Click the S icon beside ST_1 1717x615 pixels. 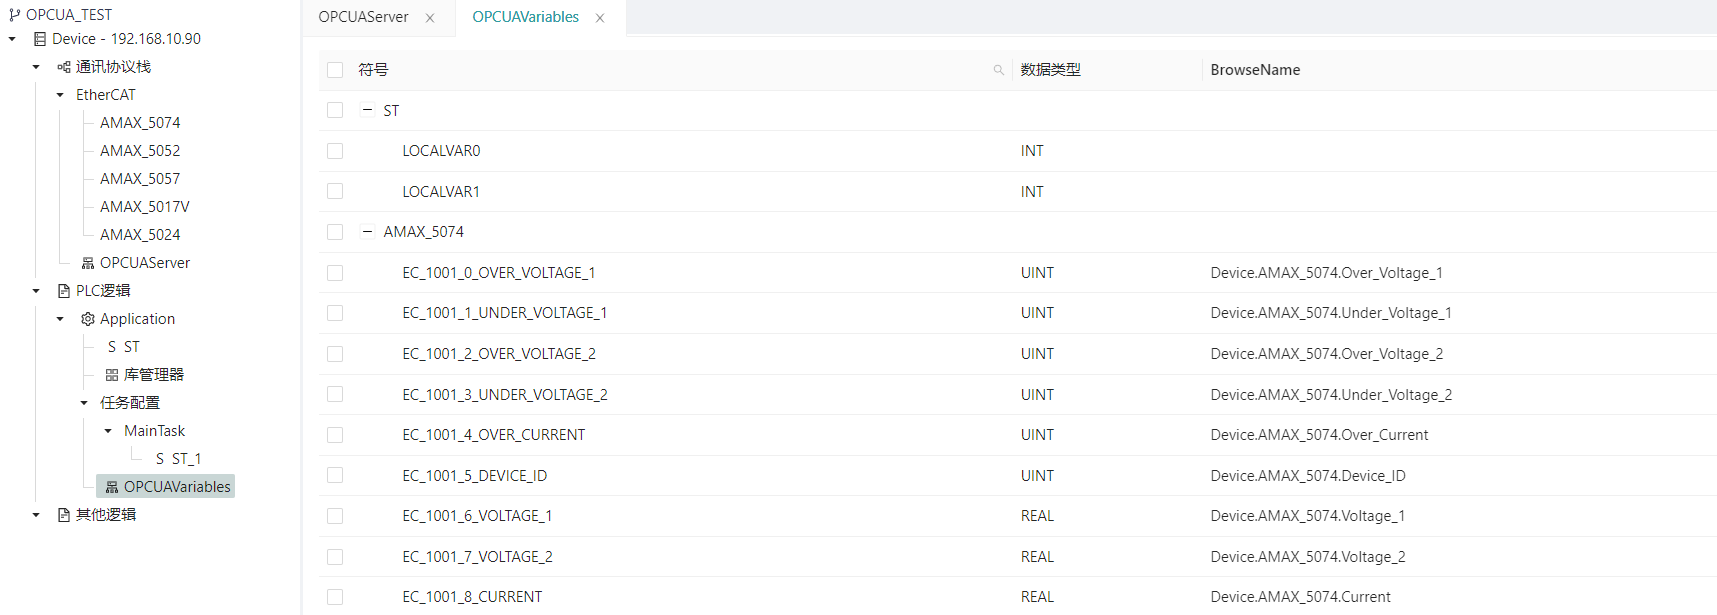tap(160, 459)
